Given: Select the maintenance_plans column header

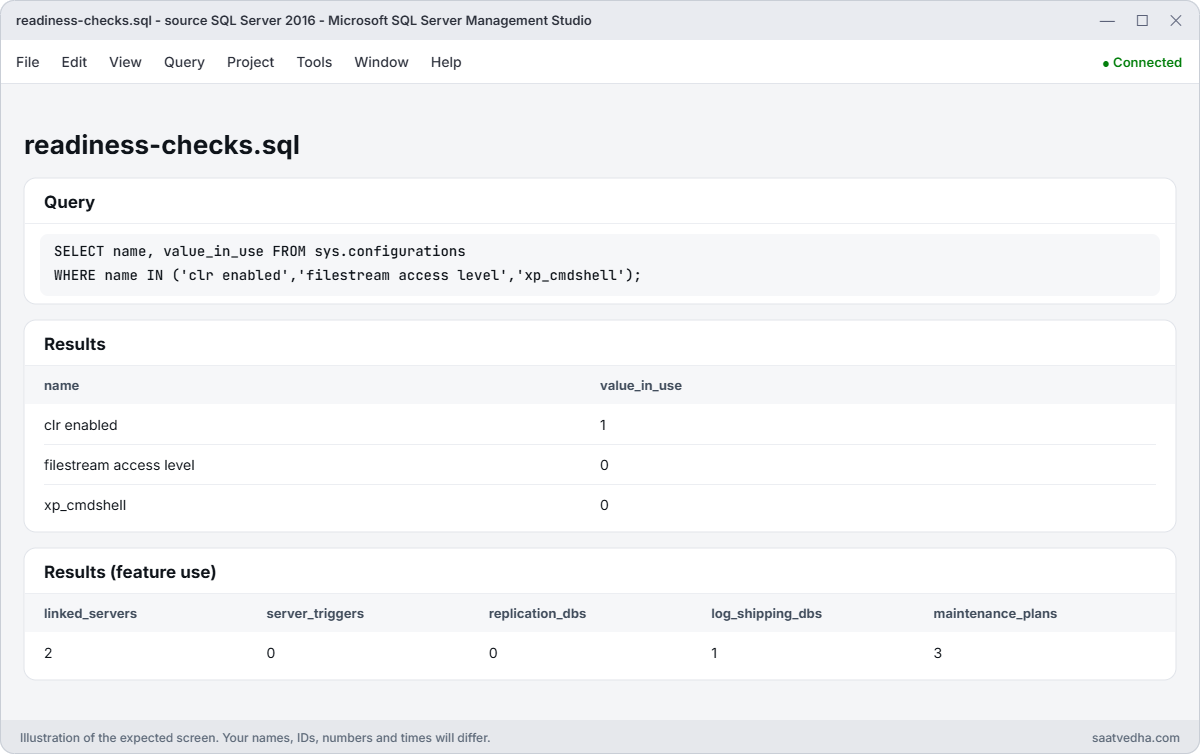Looking at the screenshot, I should [995, 613].
